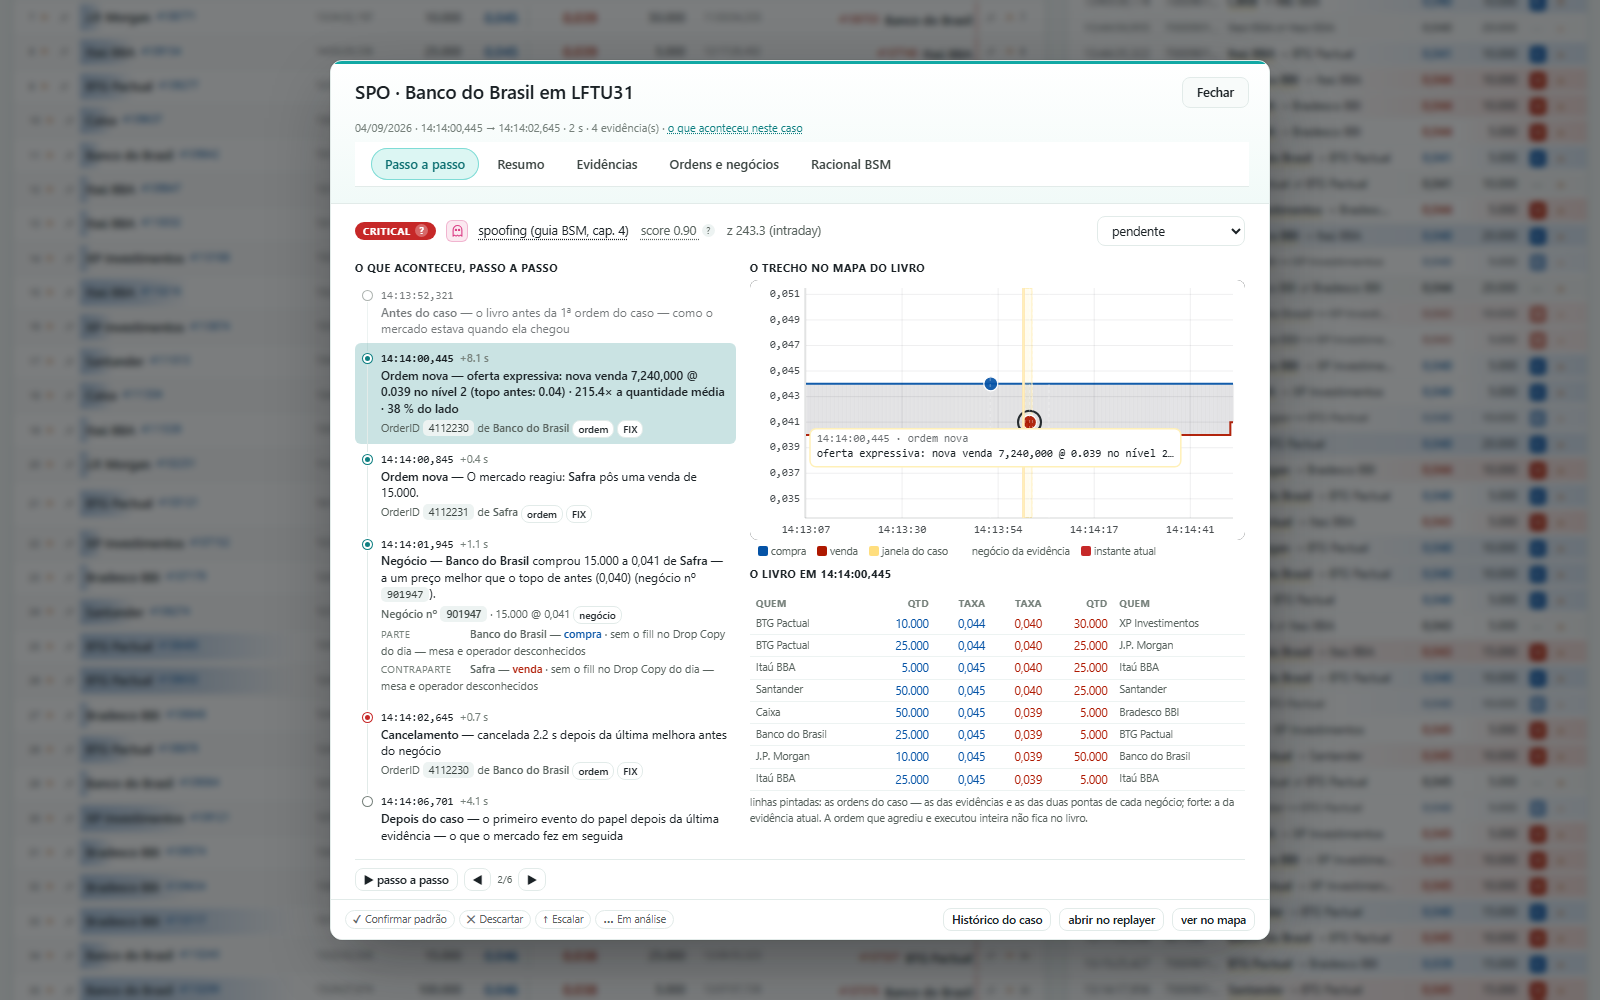Go to the previous step arrow
1600x1000 pixels.
coord(477,880)
